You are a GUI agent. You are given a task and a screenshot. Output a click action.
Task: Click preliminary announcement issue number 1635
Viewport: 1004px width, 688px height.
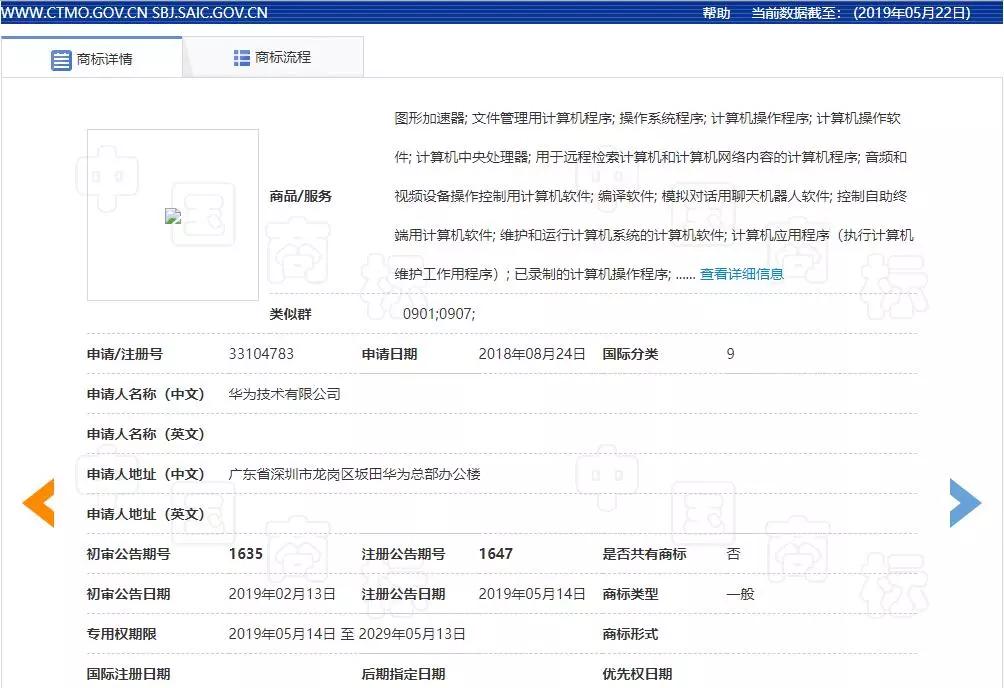point(246,553)
